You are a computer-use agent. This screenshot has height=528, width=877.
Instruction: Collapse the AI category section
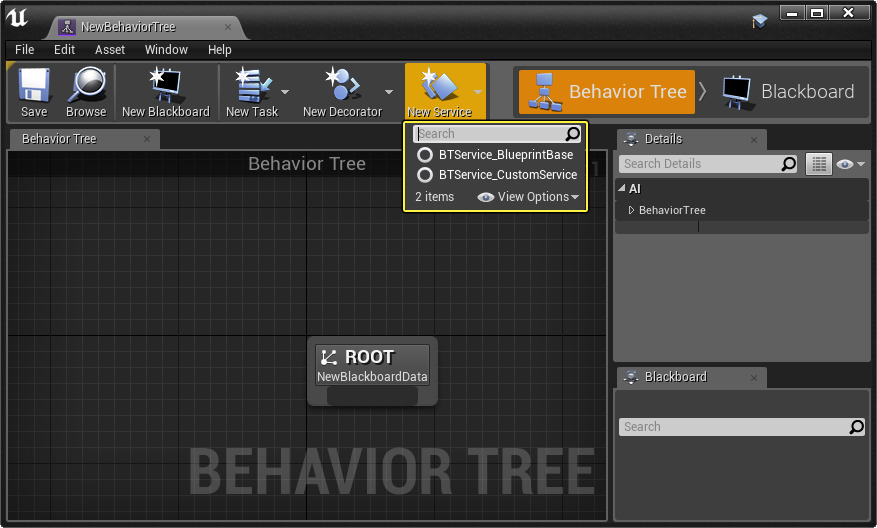[622, 189]
